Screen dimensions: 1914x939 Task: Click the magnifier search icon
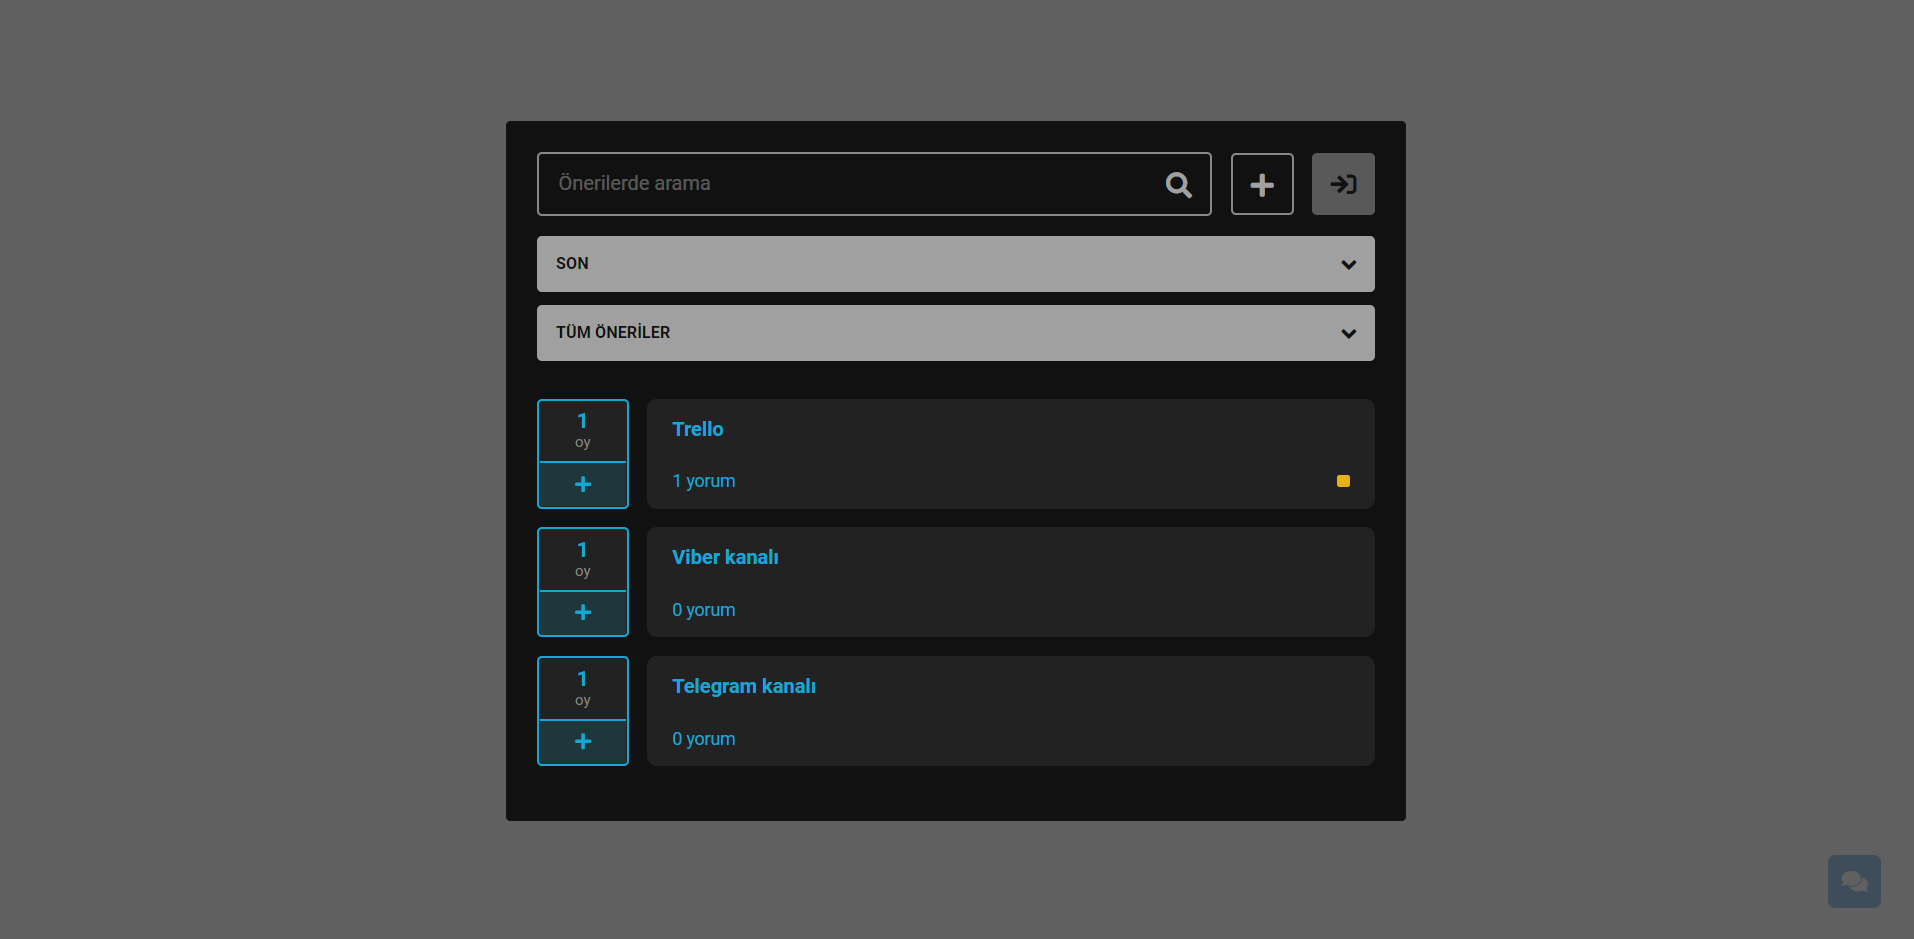pyautogui.click(x=1178, y=185)
